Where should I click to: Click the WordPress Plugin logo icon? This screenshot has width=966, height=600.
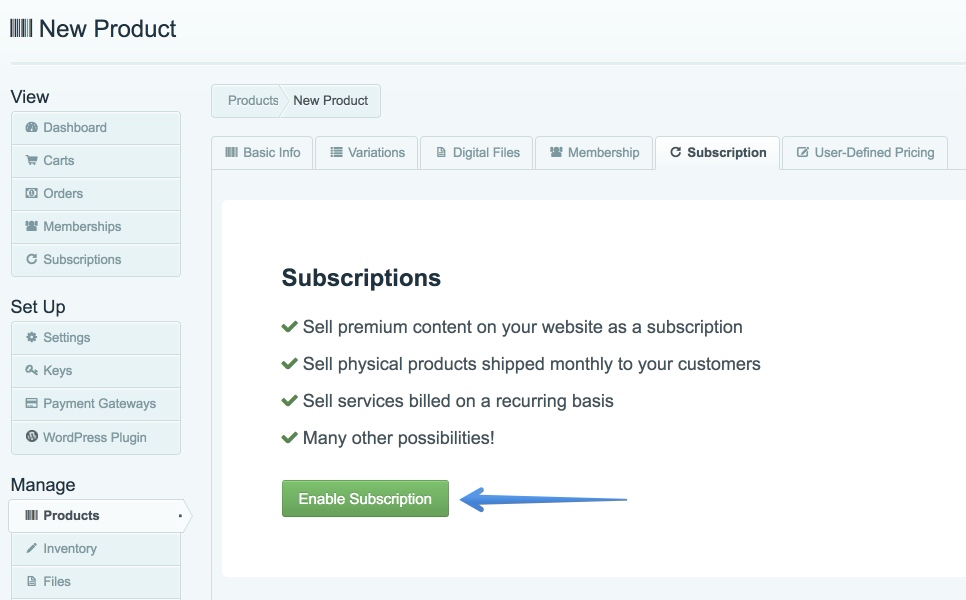31,437
